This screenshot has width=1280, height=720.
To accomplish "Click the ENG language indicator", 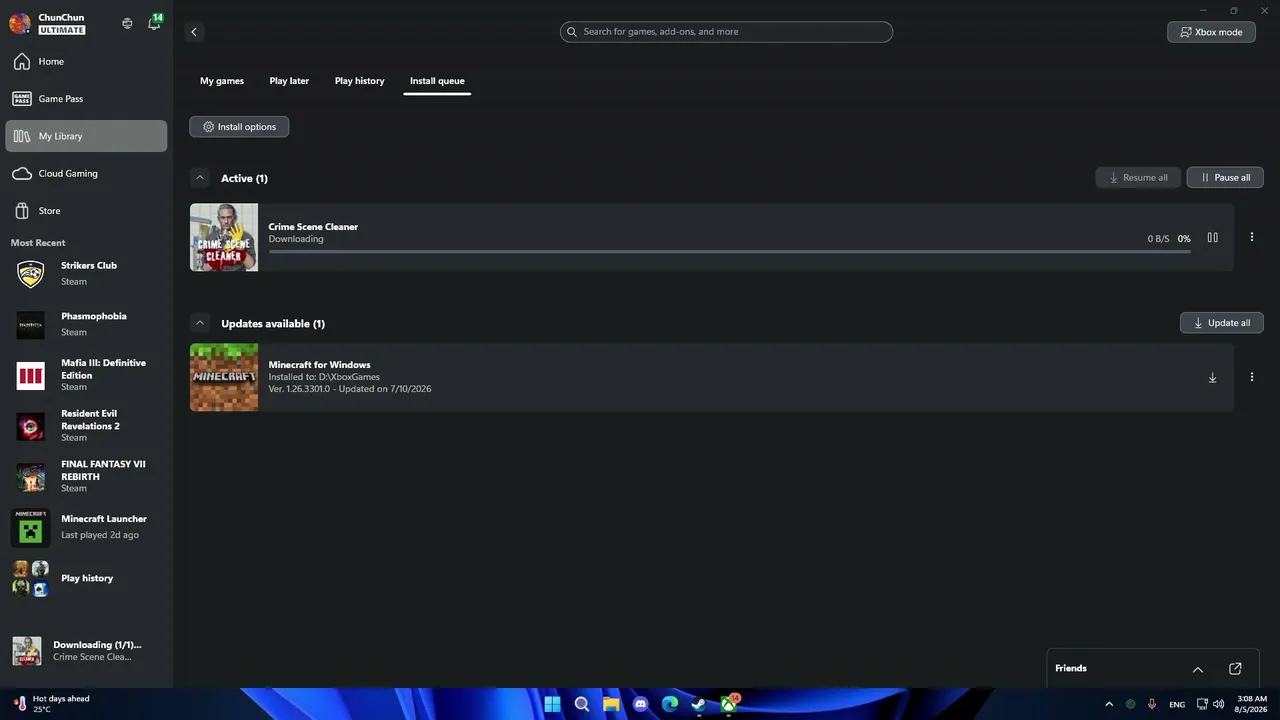I will 1177,704.
